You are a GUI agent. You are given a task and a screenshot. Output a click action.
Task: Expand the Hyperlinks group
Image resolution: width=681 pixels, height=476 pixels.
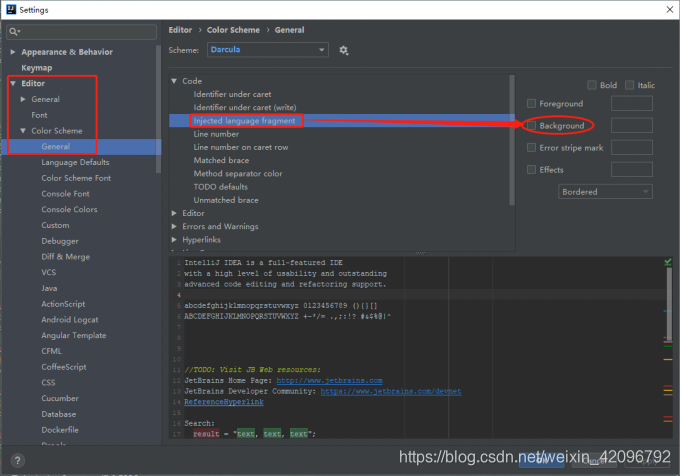(174, 239)
